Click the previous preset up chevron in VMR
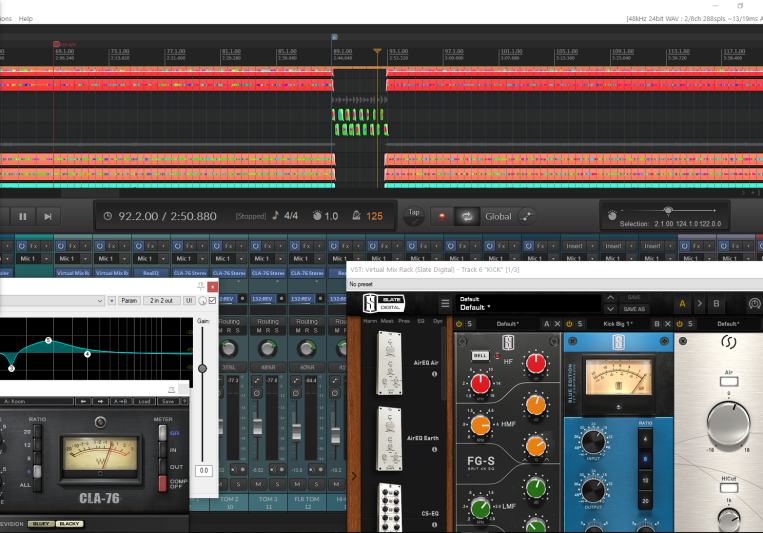Image resolution: width=763 pixels, height=533 pixels. point(610,297)
